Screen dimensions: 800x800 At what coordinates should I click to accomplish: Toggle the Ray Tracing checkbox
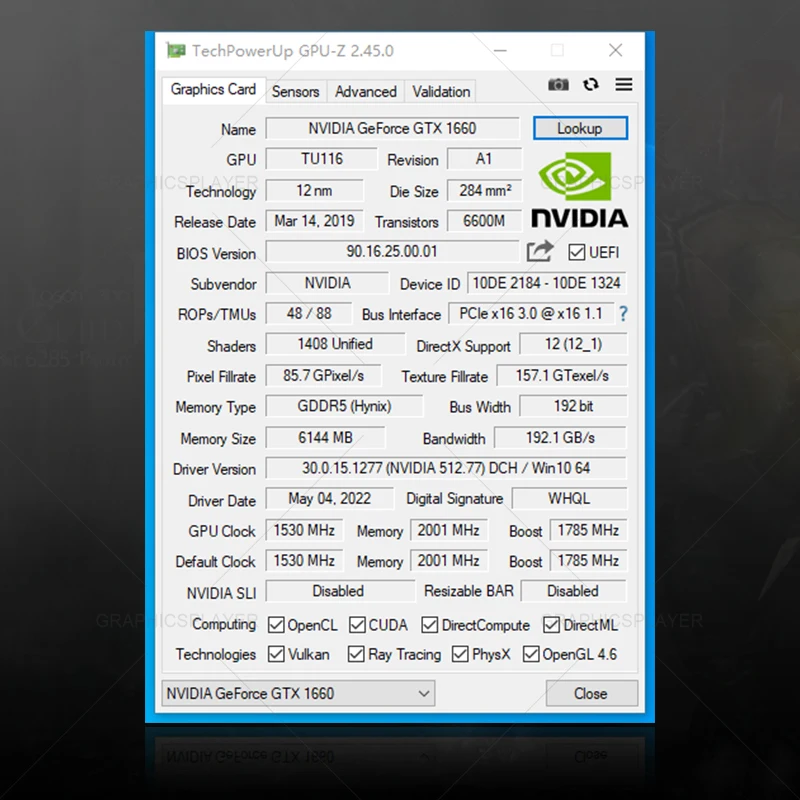point(356,654)
